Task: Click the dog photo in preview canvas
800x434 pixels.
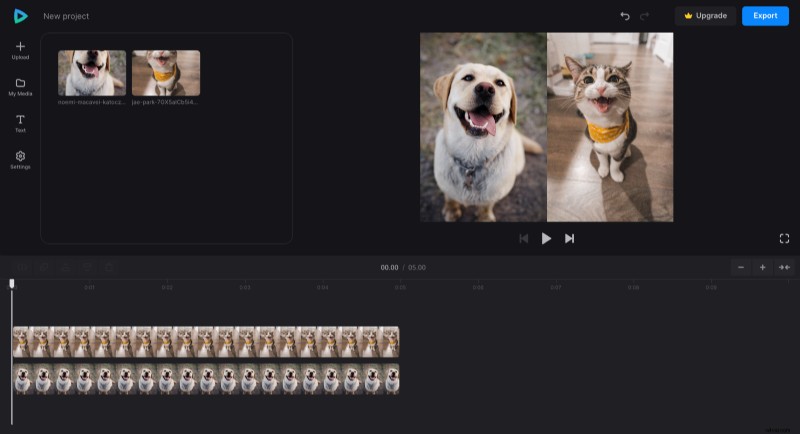Action: (x=483, y=127)
